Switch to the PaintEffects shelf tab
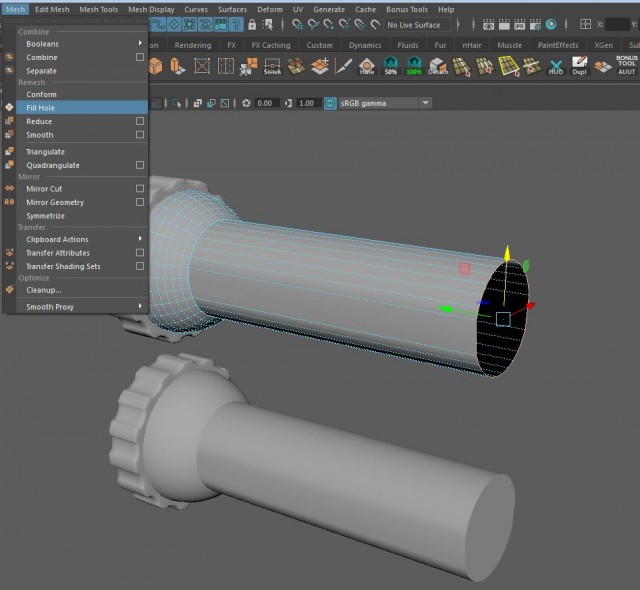 pos(558,45)
